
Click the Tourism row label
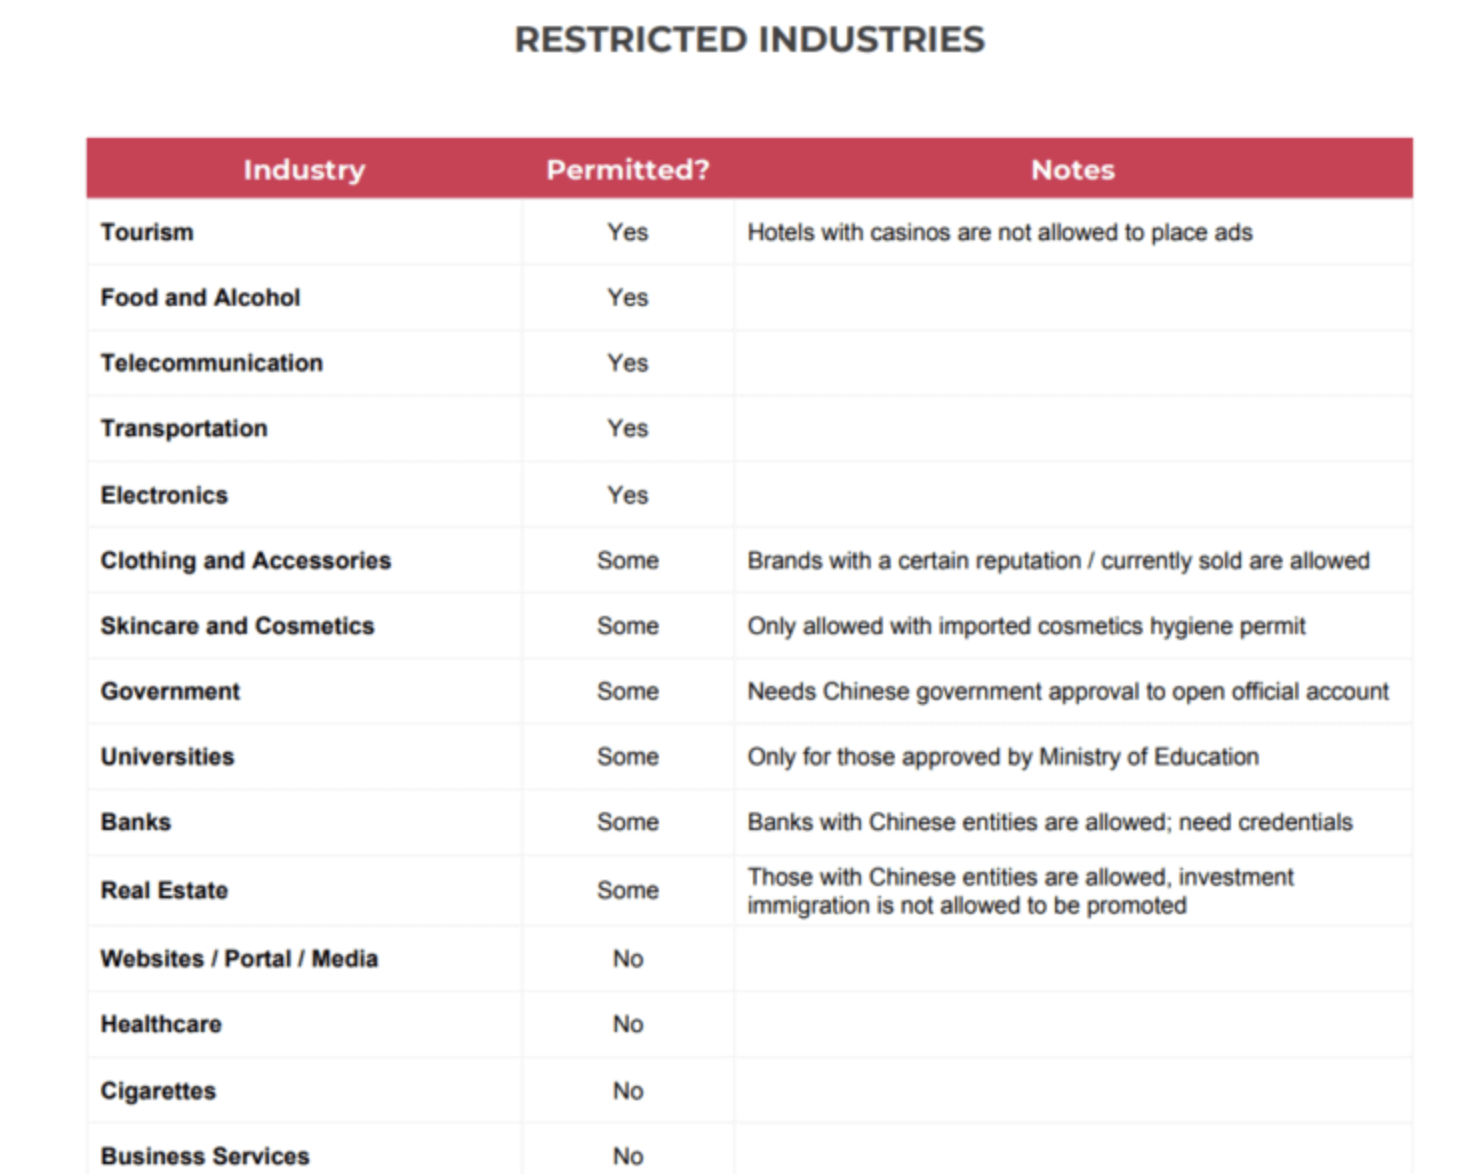click(146, 232)
